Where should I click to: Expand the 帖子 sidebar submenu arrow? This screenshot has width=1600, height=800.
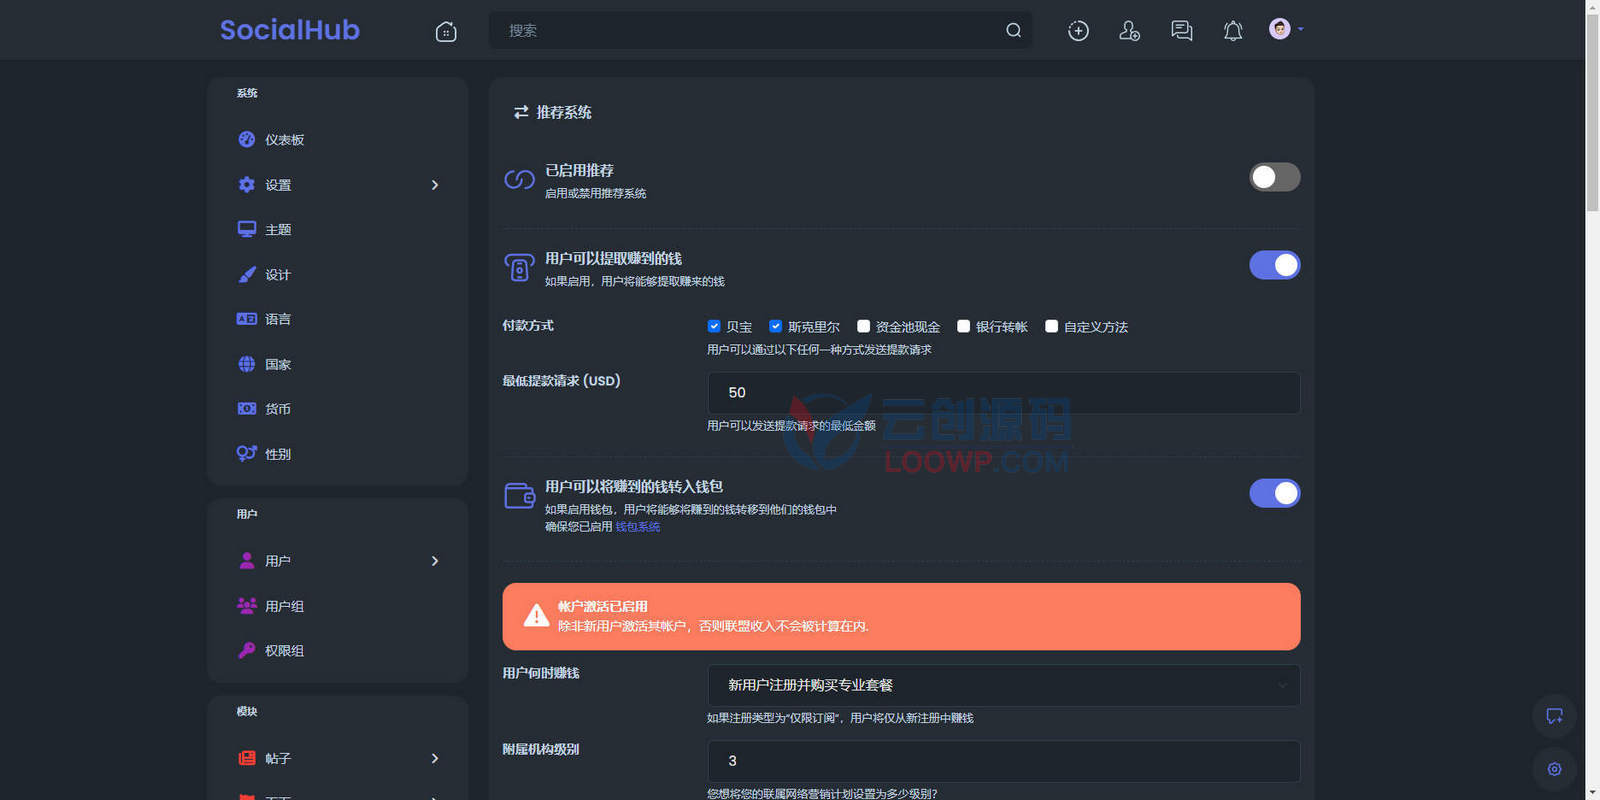435,758
